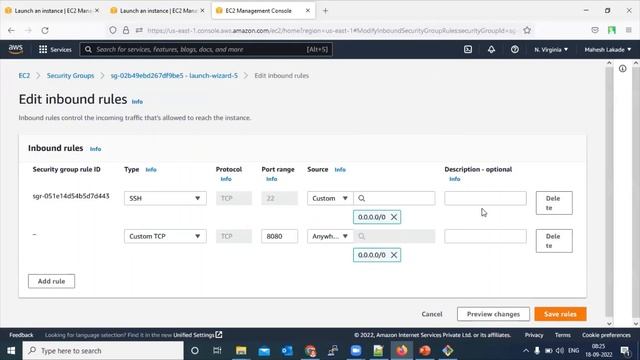Open the Anywhere source dropdown

tap(330, 236)
